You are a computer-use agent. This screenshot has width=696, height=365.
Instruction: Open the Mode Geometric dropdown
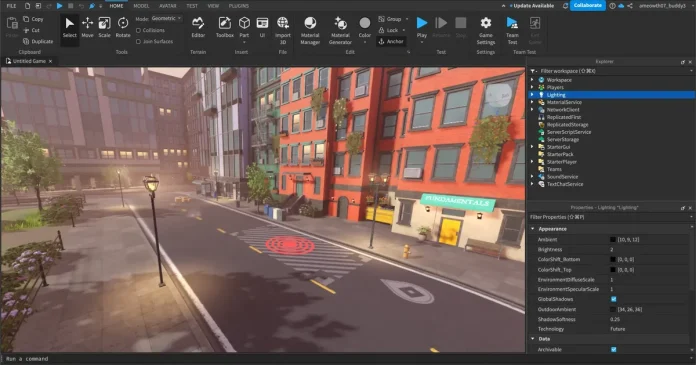[x=166, y=19]
